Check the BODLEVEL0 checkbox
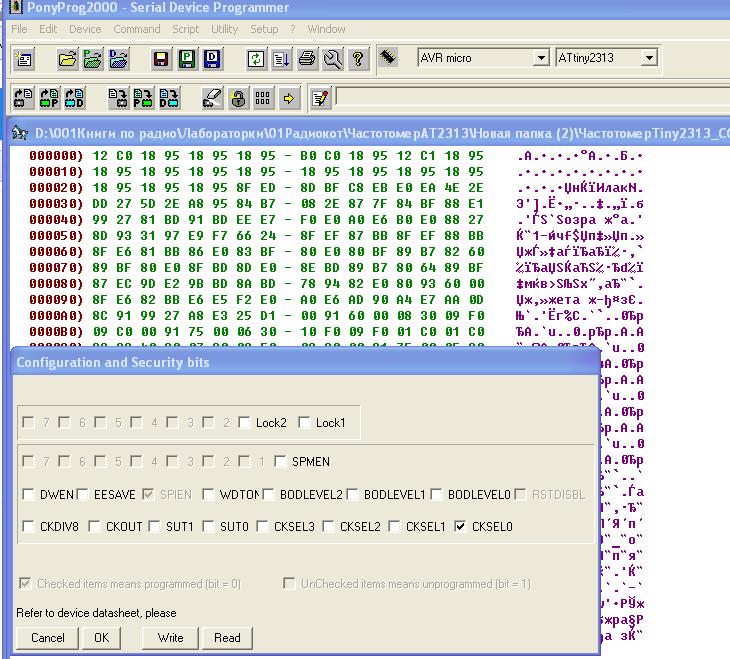Image resolution: width=730 pixels, height=659 pixels. [x=436, y=494]
